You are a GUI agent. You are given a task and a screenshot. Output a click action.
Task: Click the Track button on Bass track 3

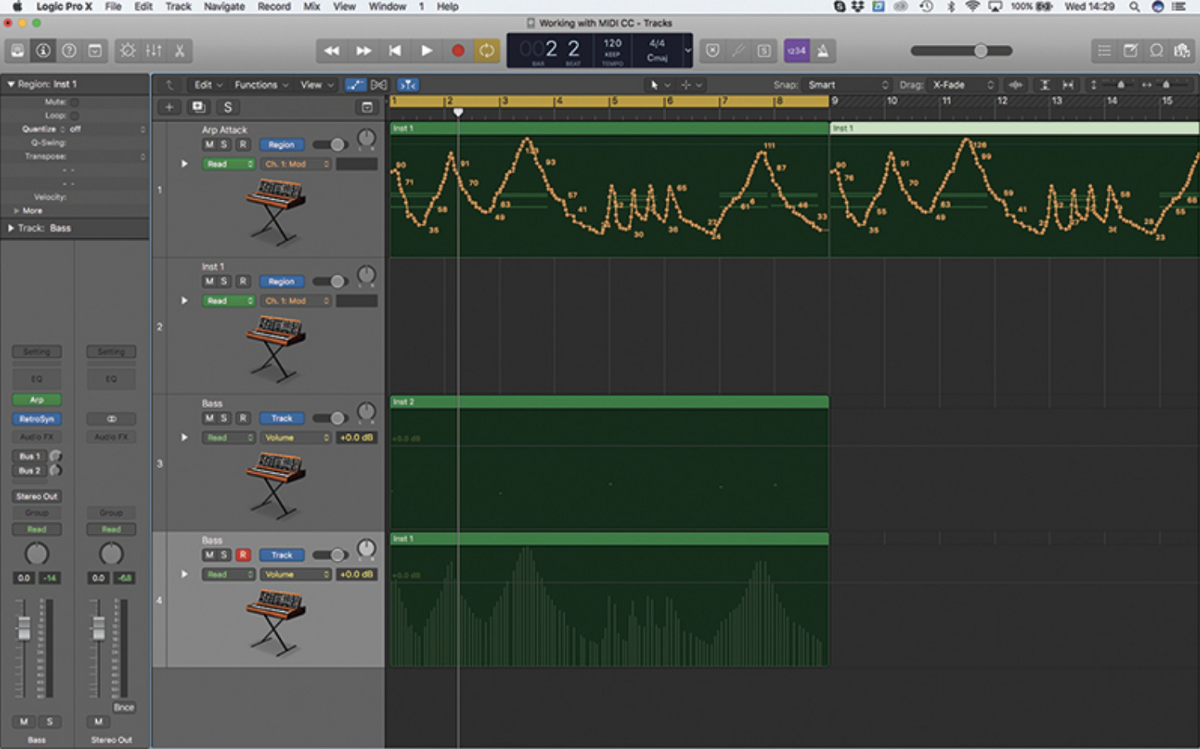[282, 418]
